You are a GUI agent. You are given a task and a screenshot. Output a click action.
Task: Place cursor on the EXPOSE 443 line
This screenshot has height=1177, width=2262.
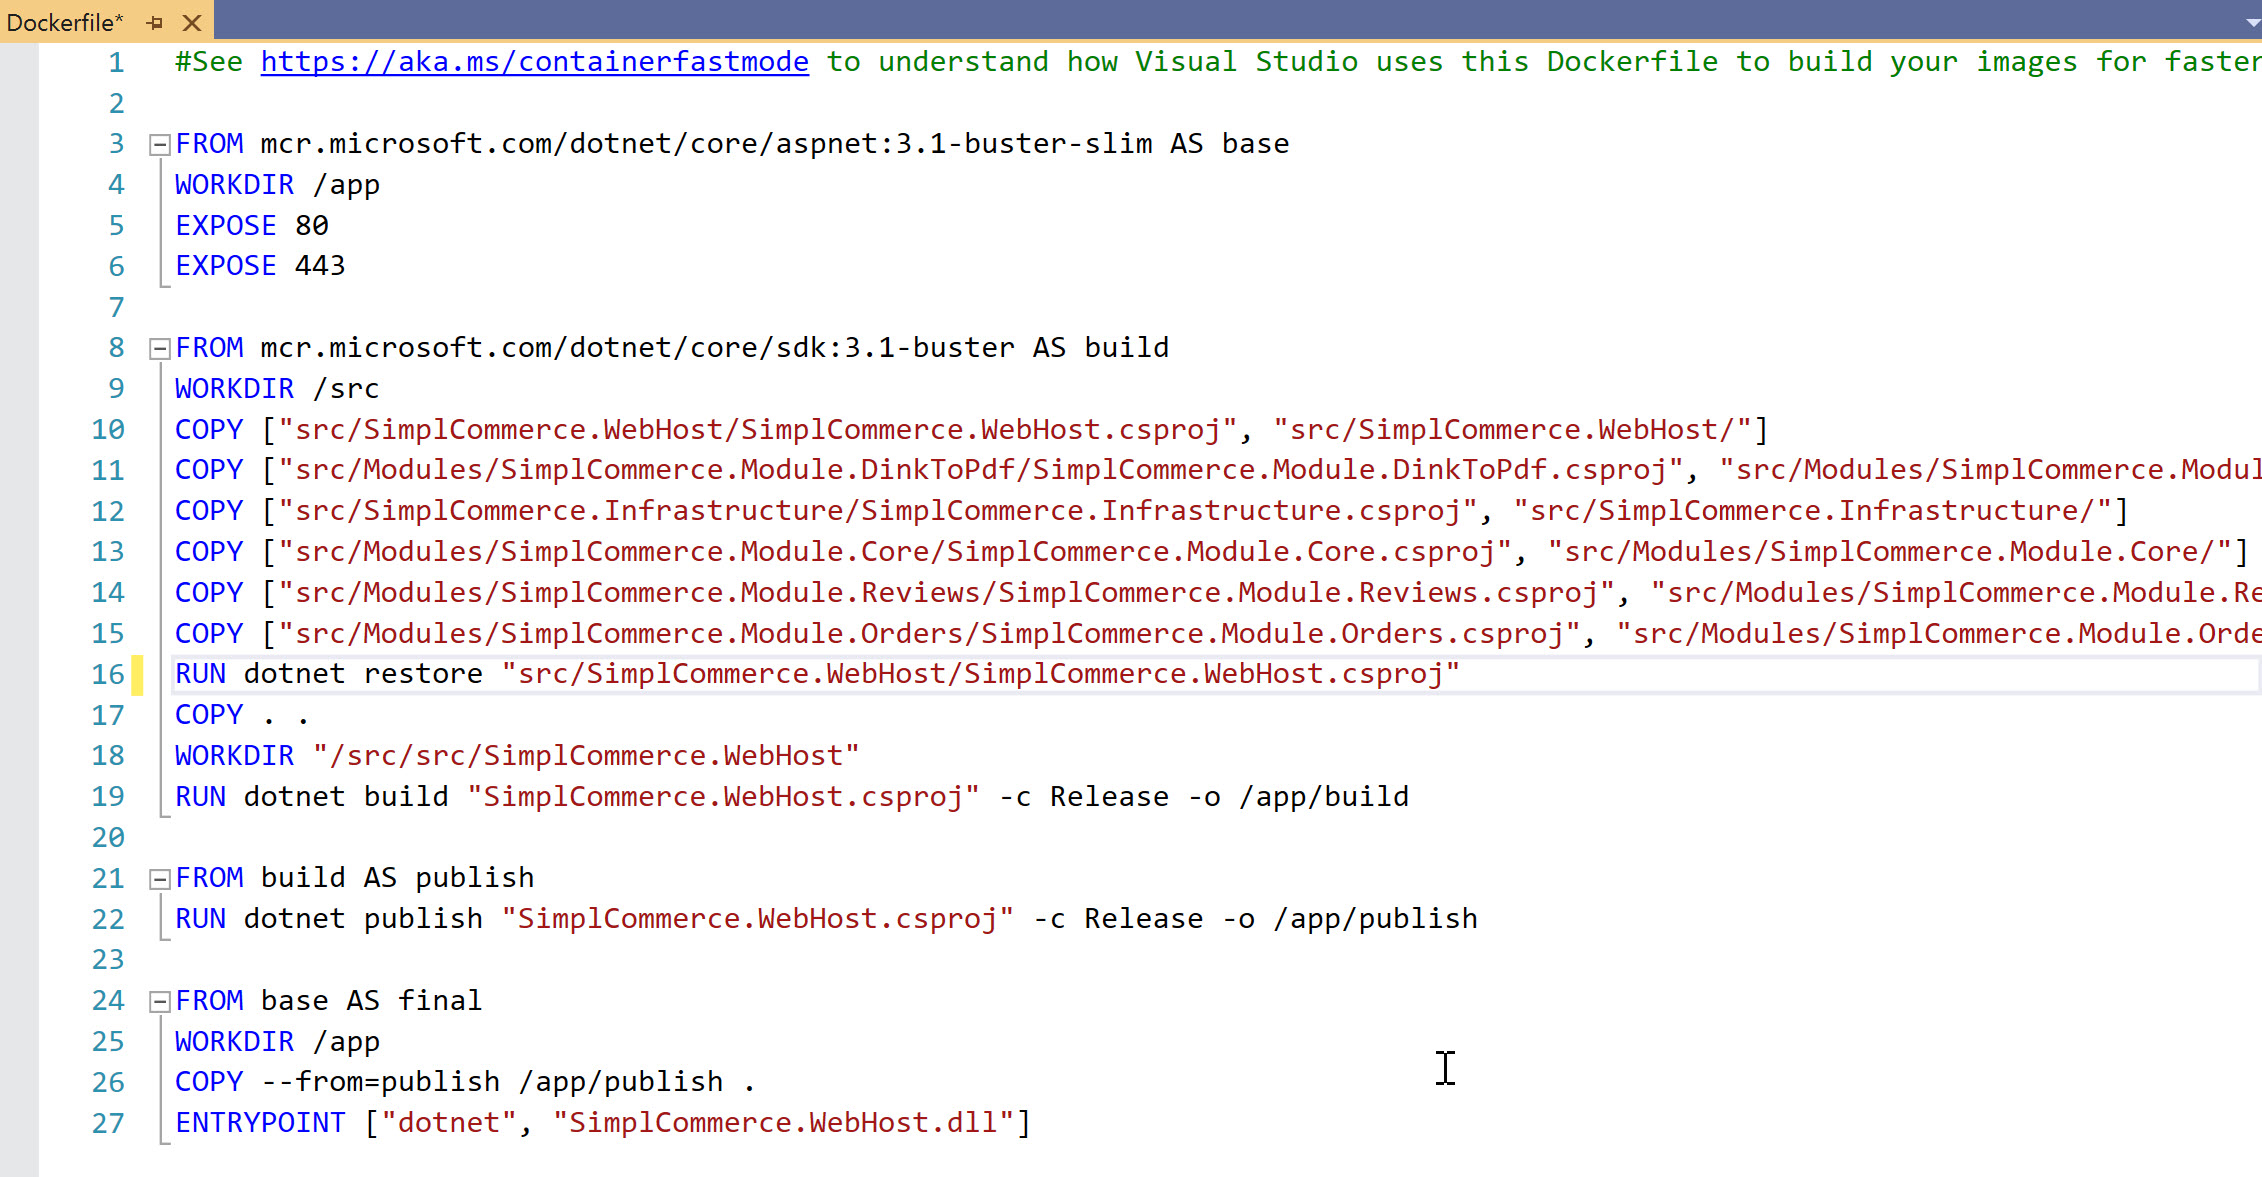click(260, 266)
